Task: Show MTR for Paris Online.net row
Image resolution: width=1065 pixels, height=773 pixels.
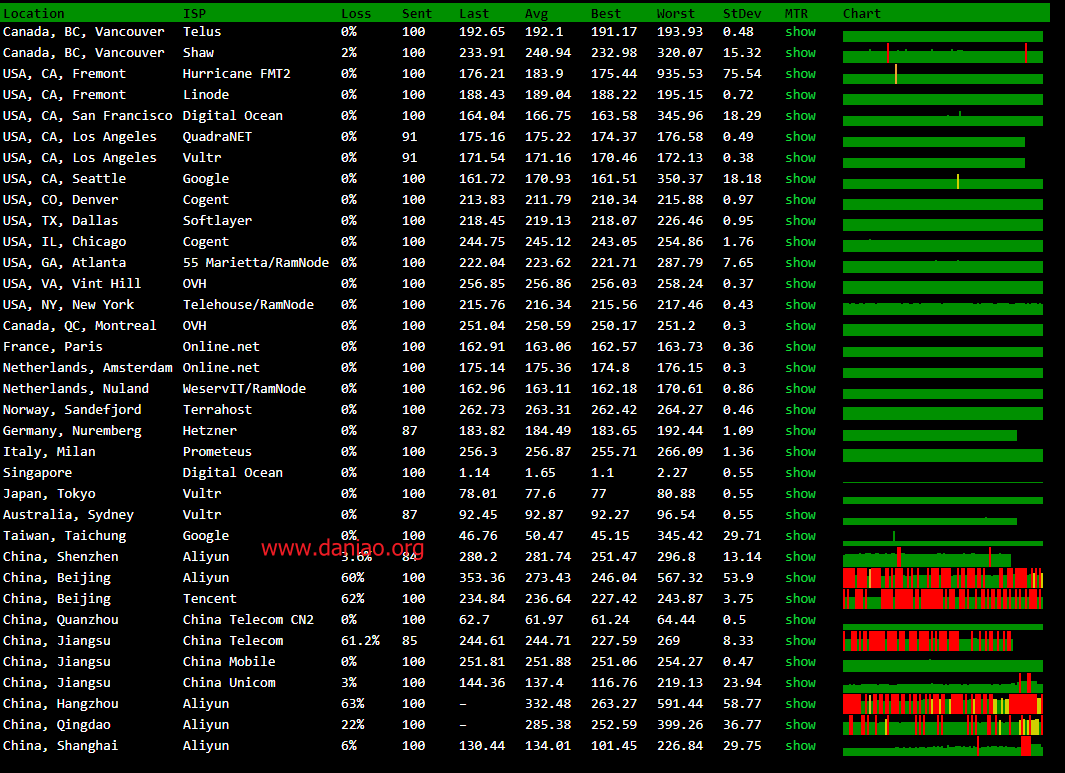Action: coord(800,347)
